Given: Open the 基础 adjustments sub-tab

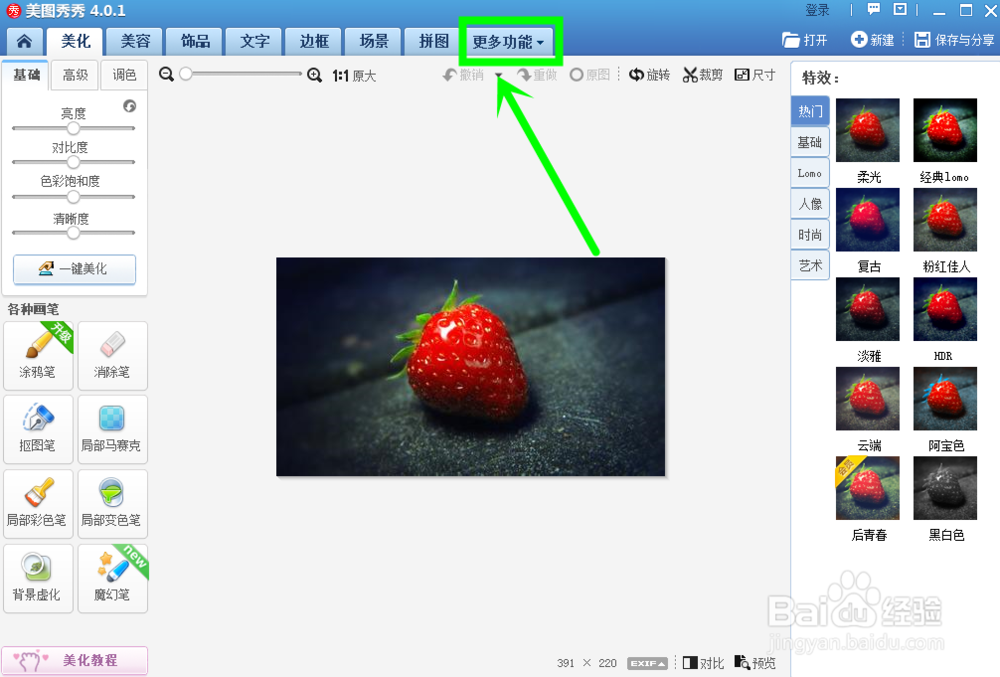Looking at the screenshot, I should click(26, 75).
